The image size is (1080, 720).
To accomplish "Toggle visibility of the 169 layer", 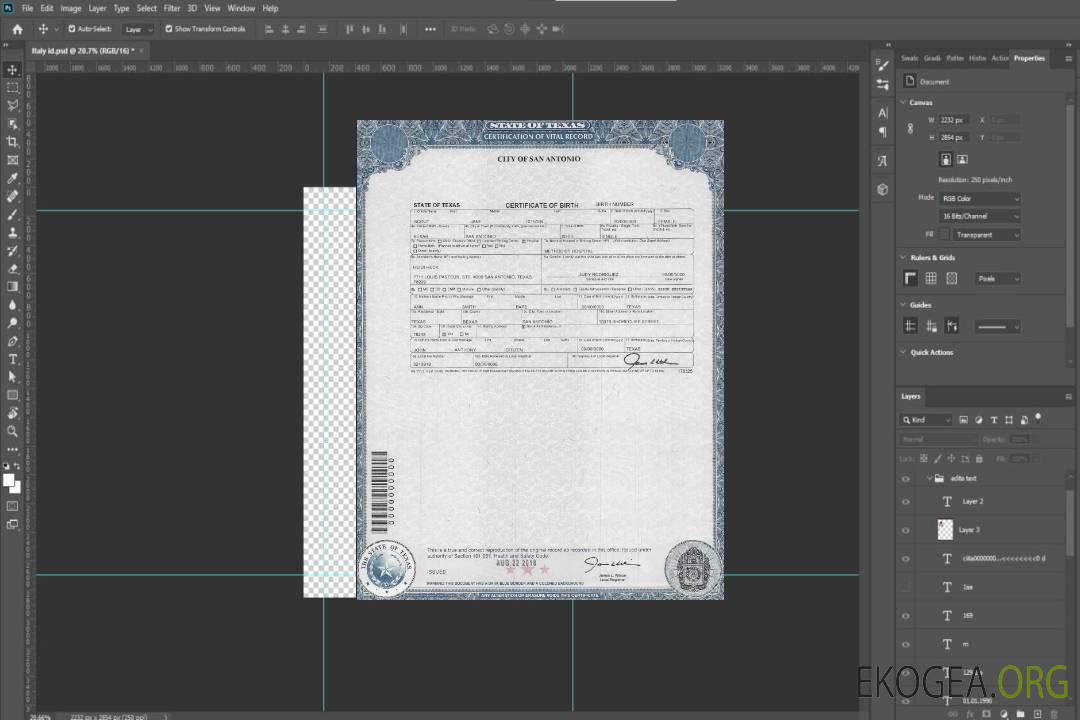I will tap(906, 615).
